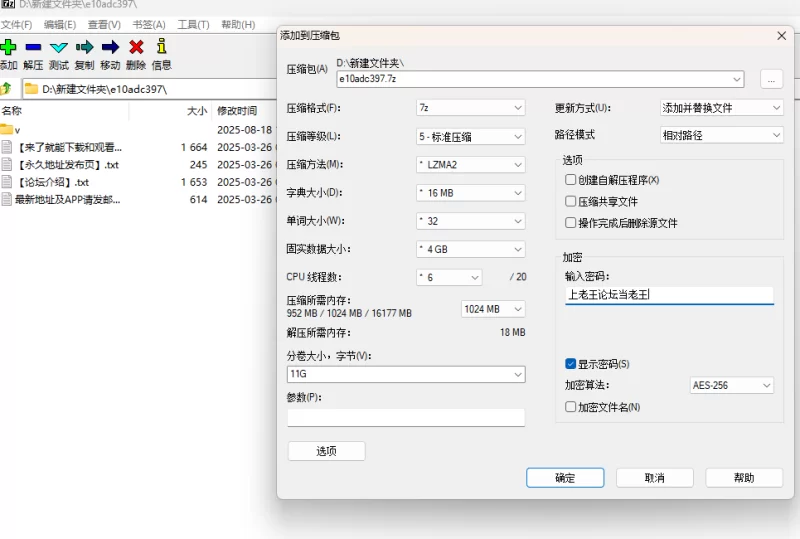Open the 加密算法 AES-256 dropdown

732,385
